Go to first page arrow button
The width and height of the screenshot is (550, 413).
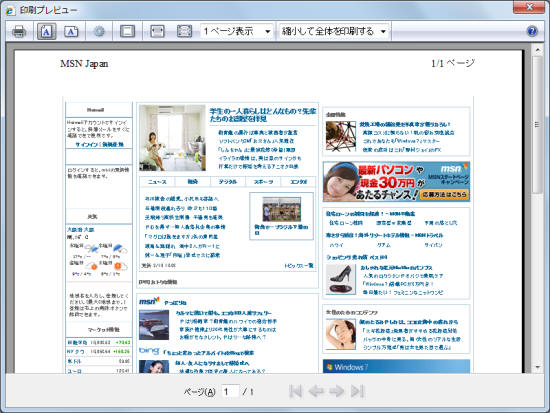295,391
